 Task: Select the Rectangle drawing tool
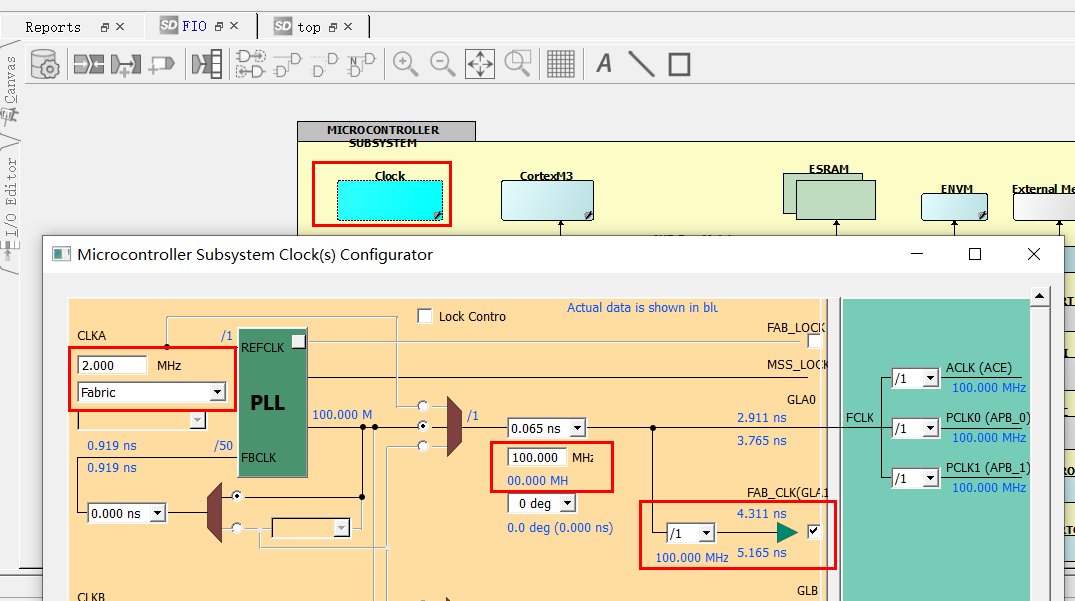678,64
